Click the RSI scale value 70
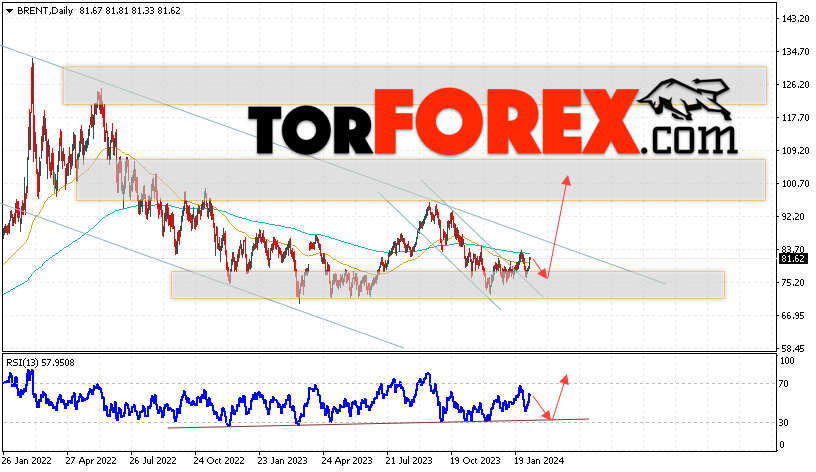Viewport: 816px width, 472px height. [784, 384]
